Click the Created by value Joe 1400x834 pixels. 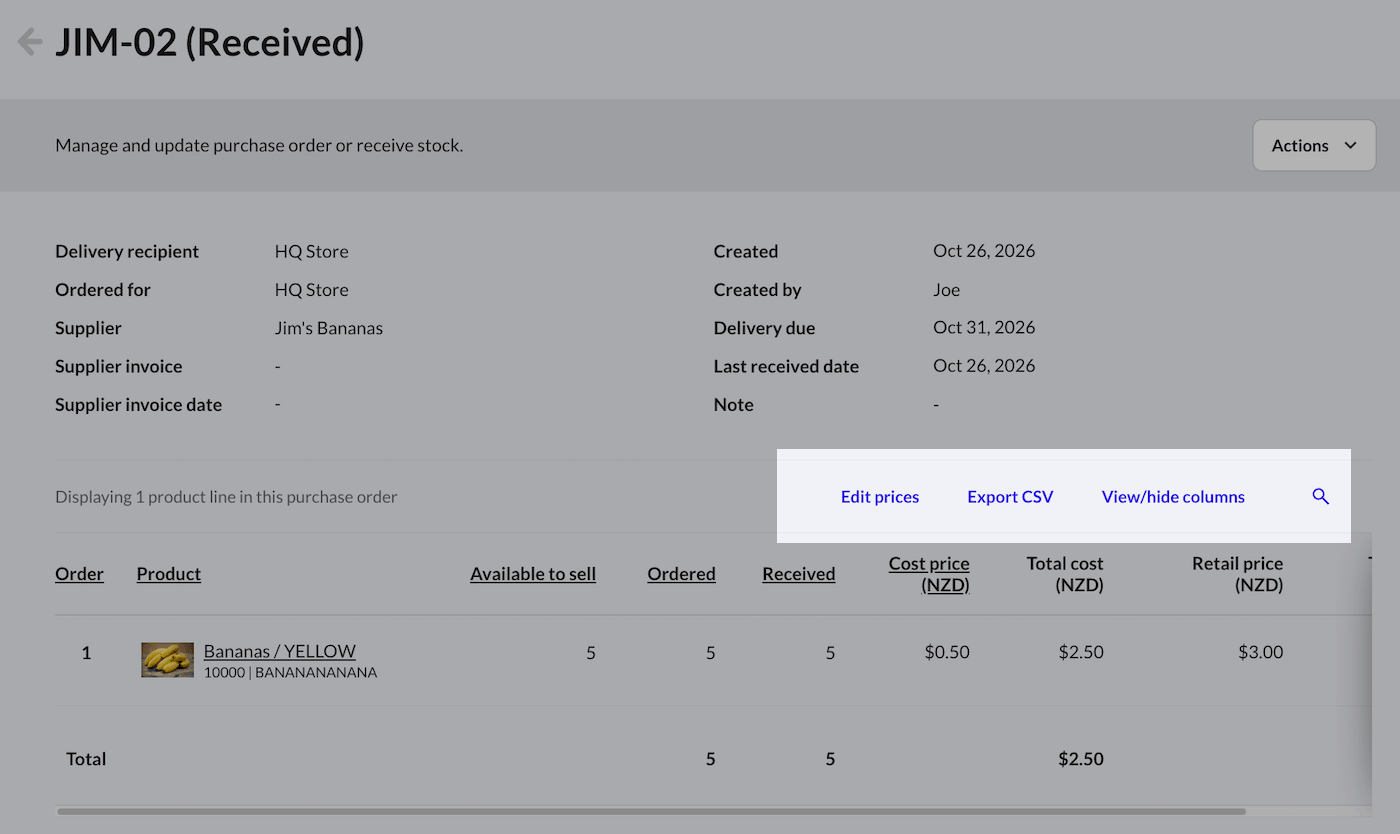click(946, 290)
